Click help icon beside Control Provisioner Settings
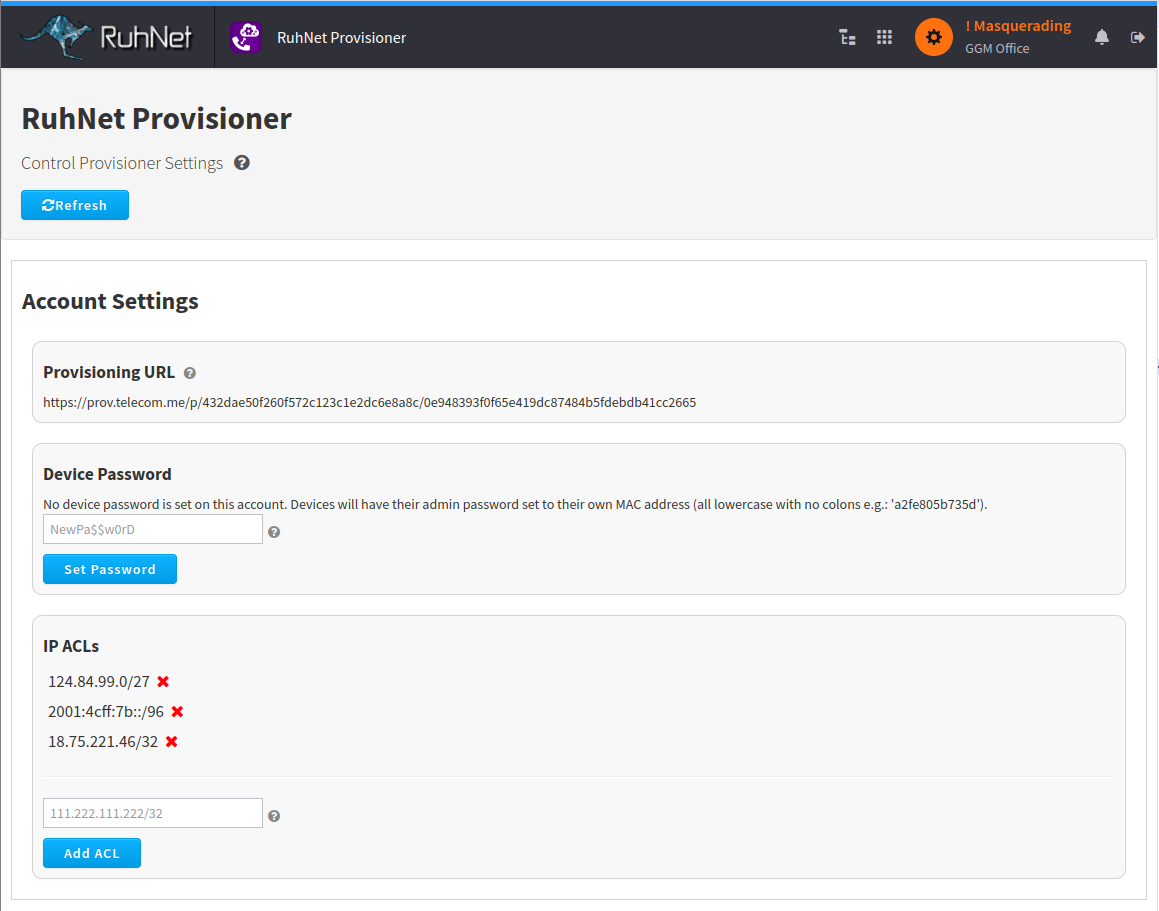The image size is (1159, 911). 241,163
